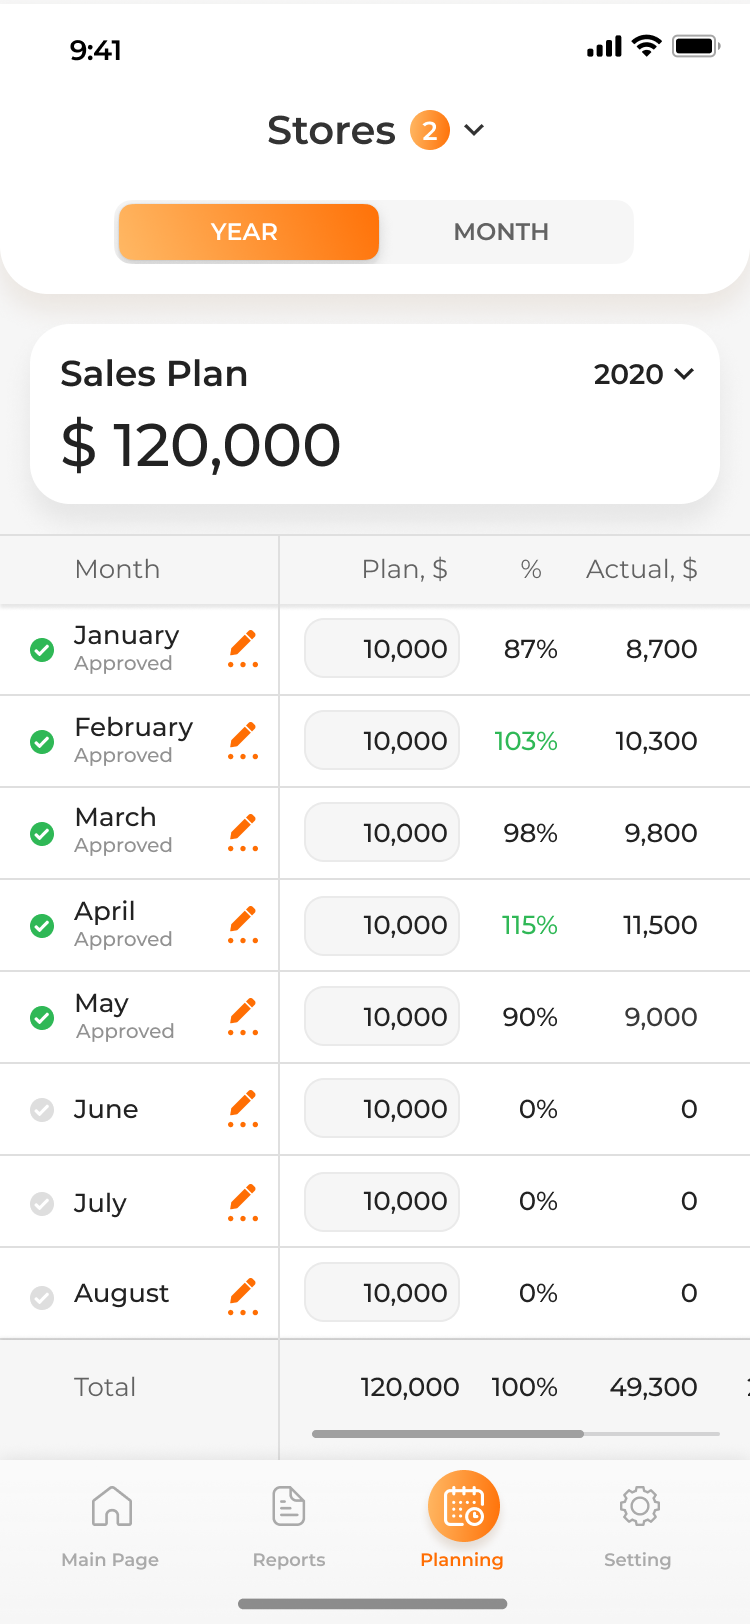This screenshot has width=750, height=1624.
Task: Open the Main Page home icon
Action: [112, 1506]
